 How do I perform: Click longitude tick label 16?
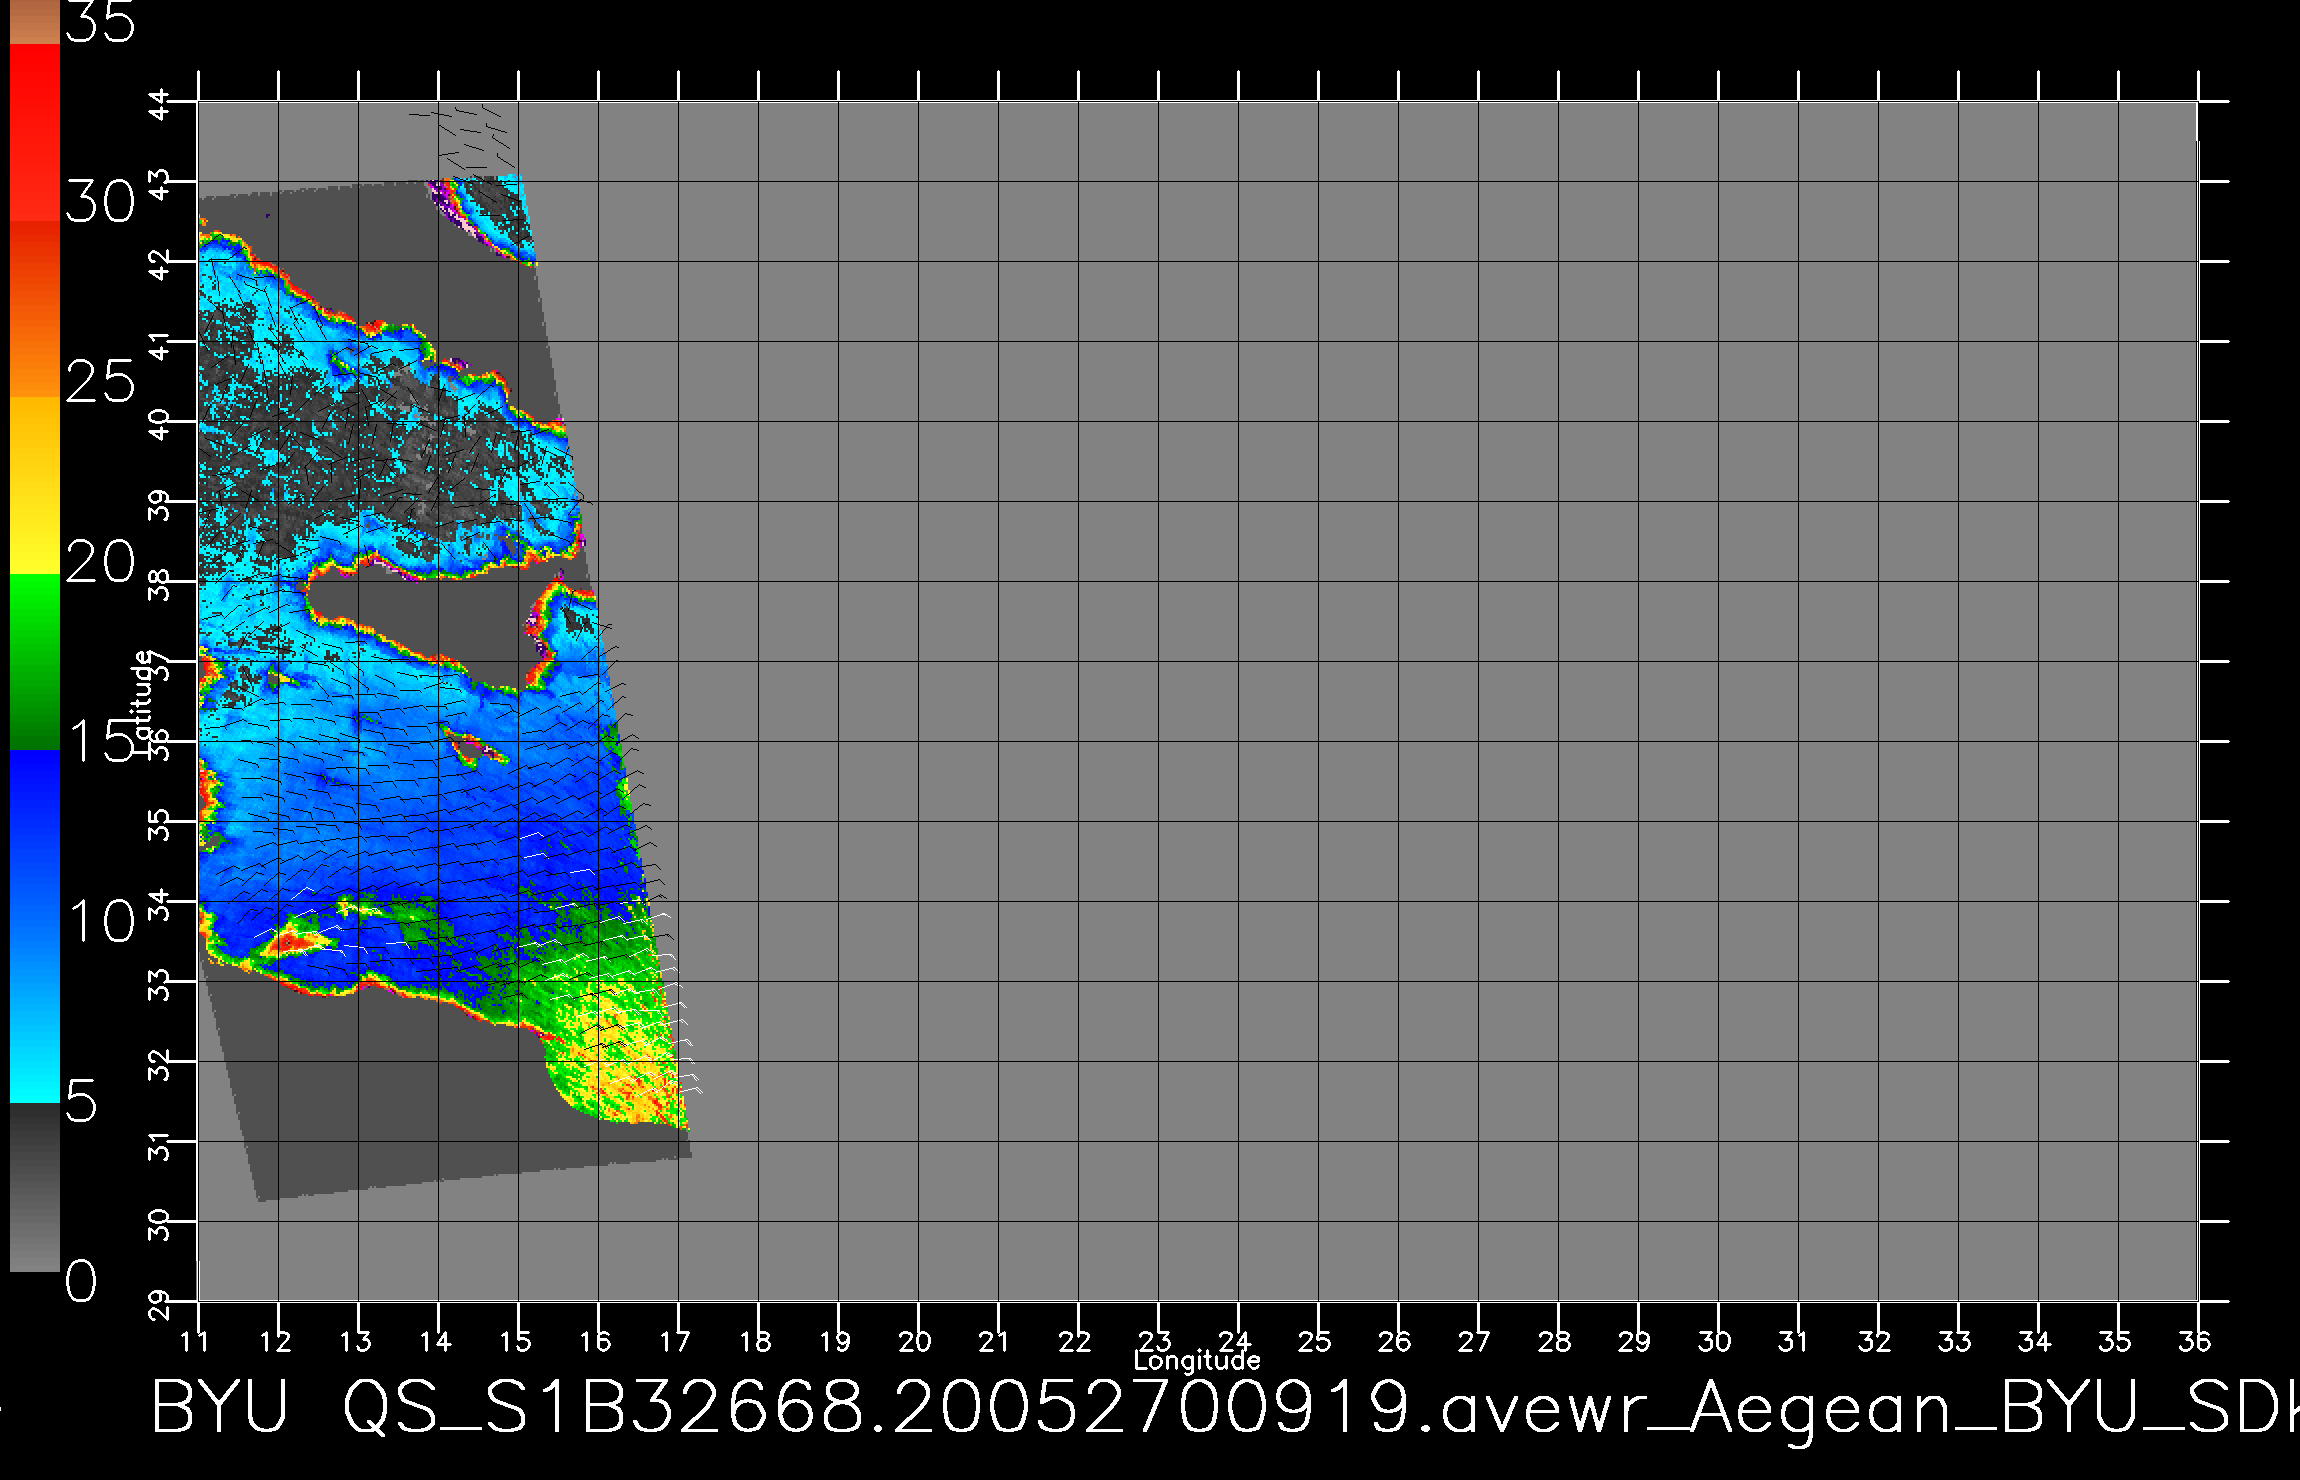click(x=595, y=1341)
